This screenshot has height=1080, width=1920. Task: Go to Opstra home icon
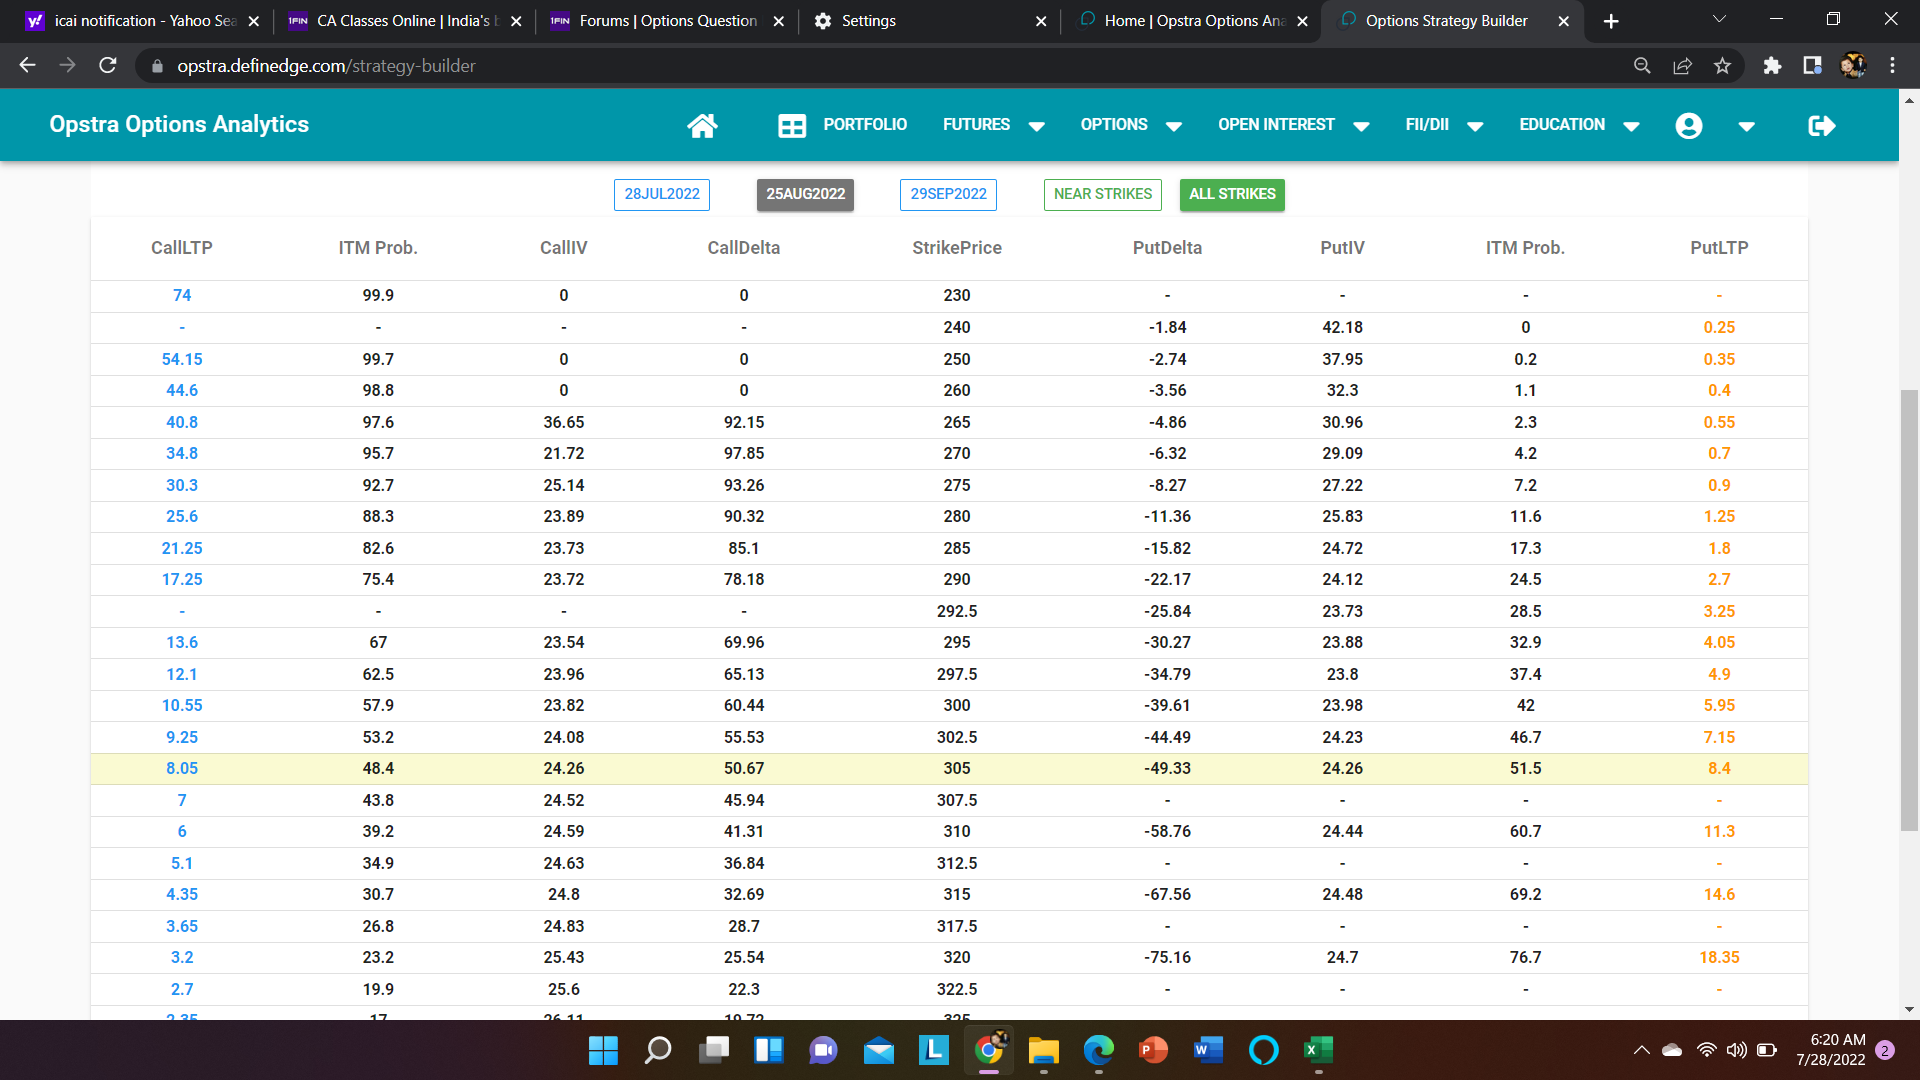point(702,125)
